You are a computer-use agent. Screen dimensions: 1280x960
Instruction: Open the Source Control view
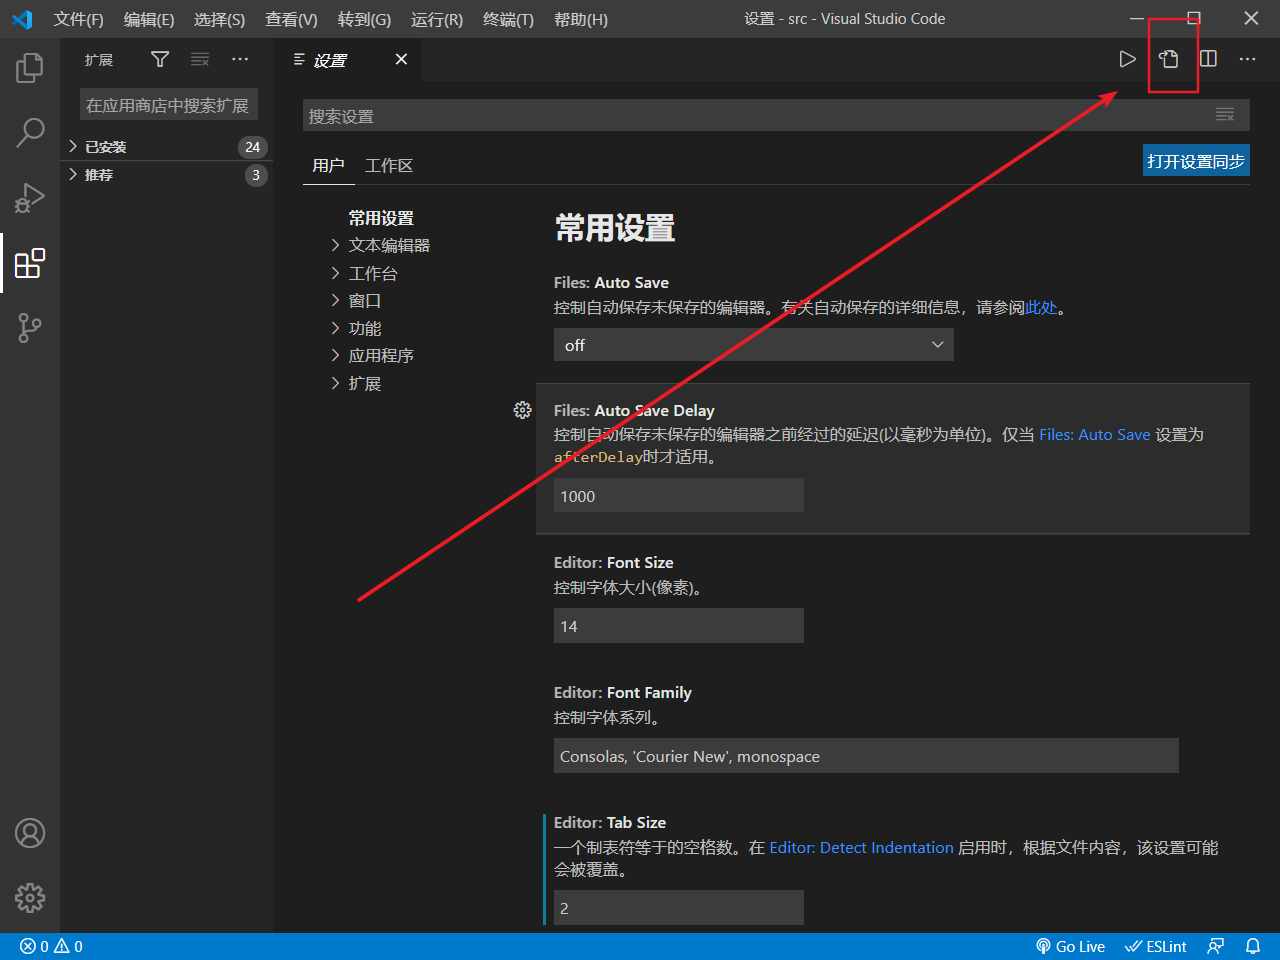click(x=30, y=328)
